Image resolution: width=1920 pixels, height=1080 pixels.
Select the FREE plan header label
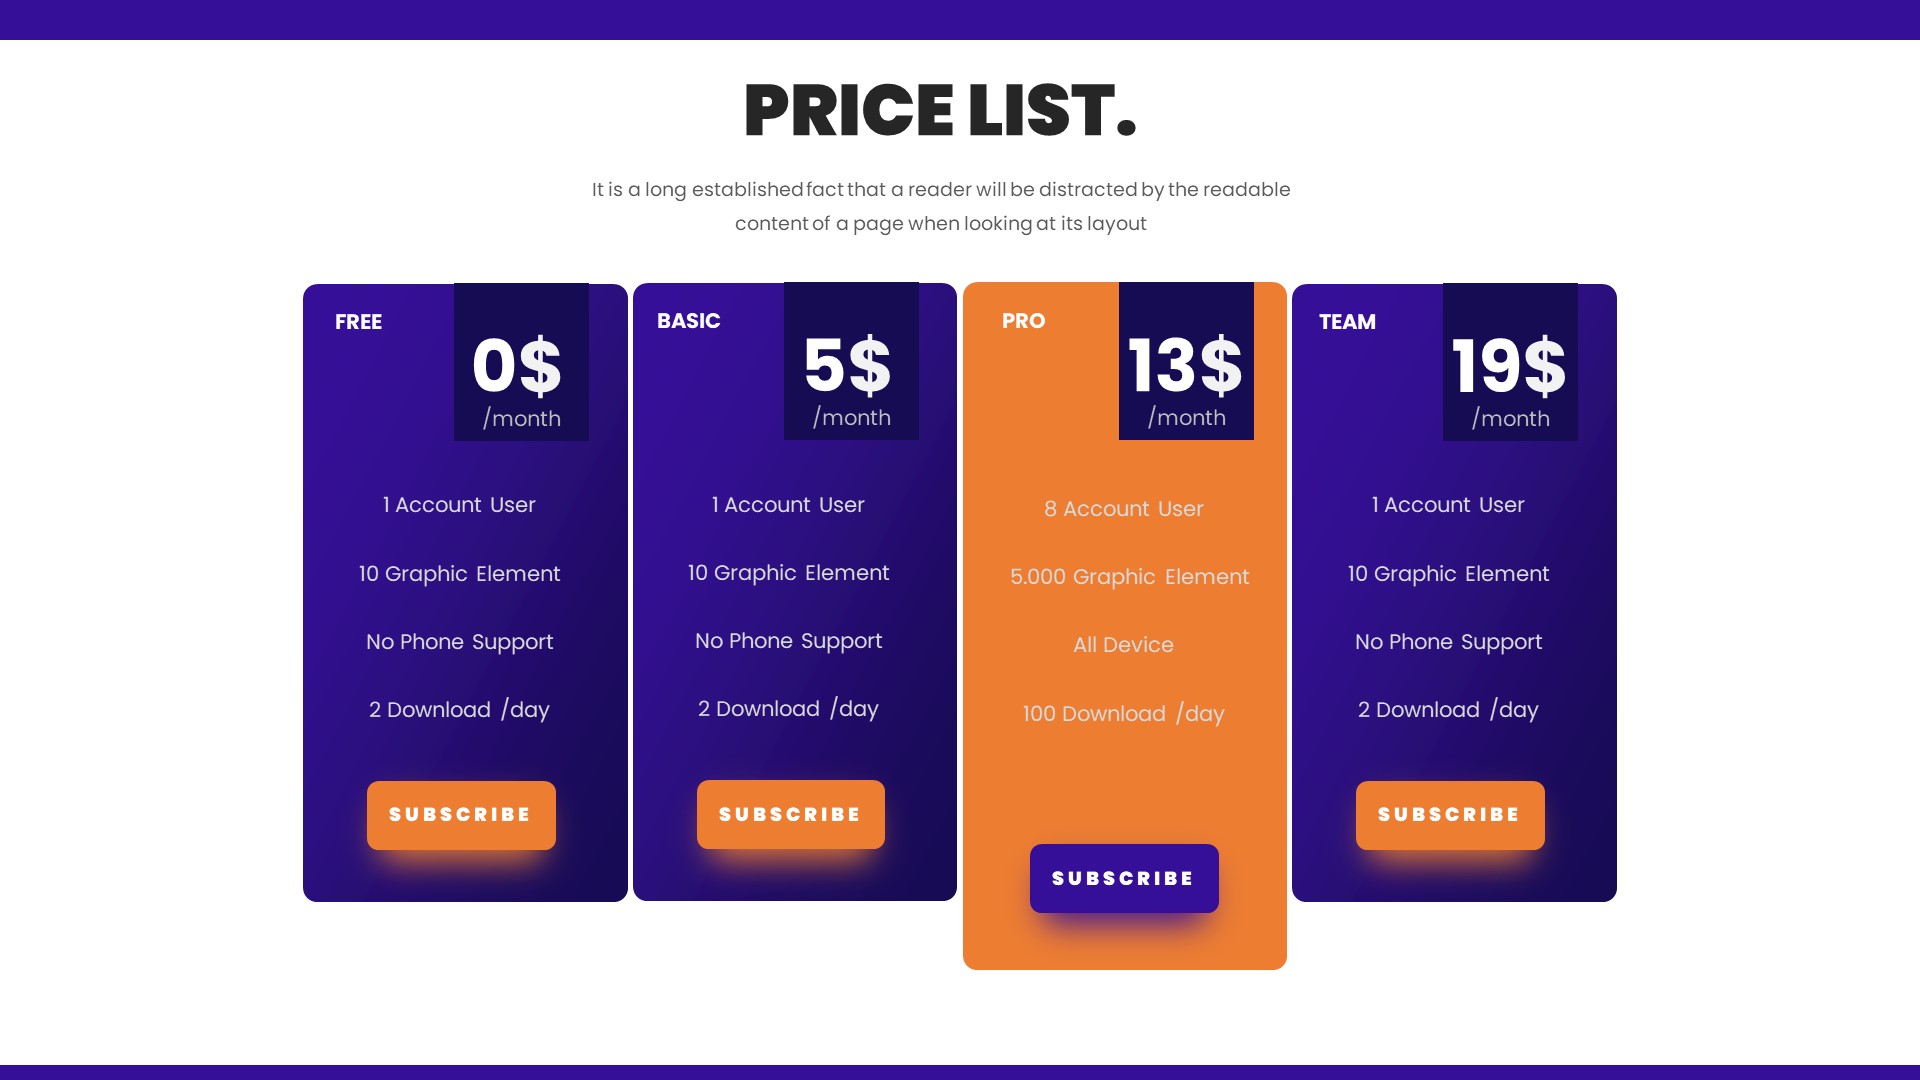click(x=359, y=322)
